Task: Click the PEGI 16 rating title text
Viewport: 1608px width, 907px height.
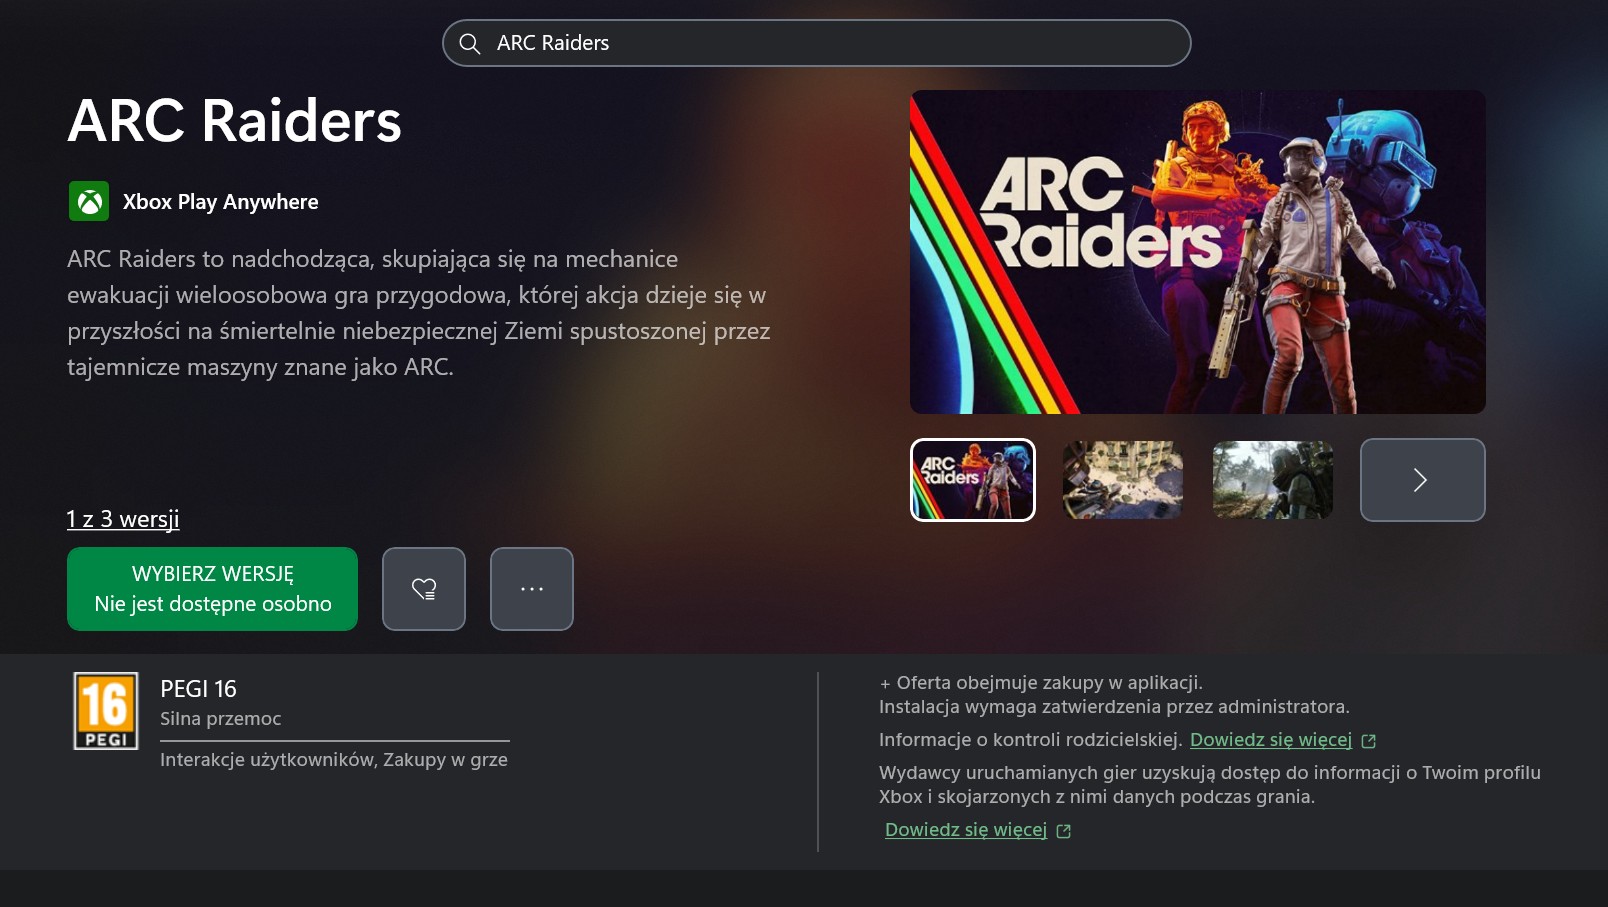Action: tap(198, 689)
